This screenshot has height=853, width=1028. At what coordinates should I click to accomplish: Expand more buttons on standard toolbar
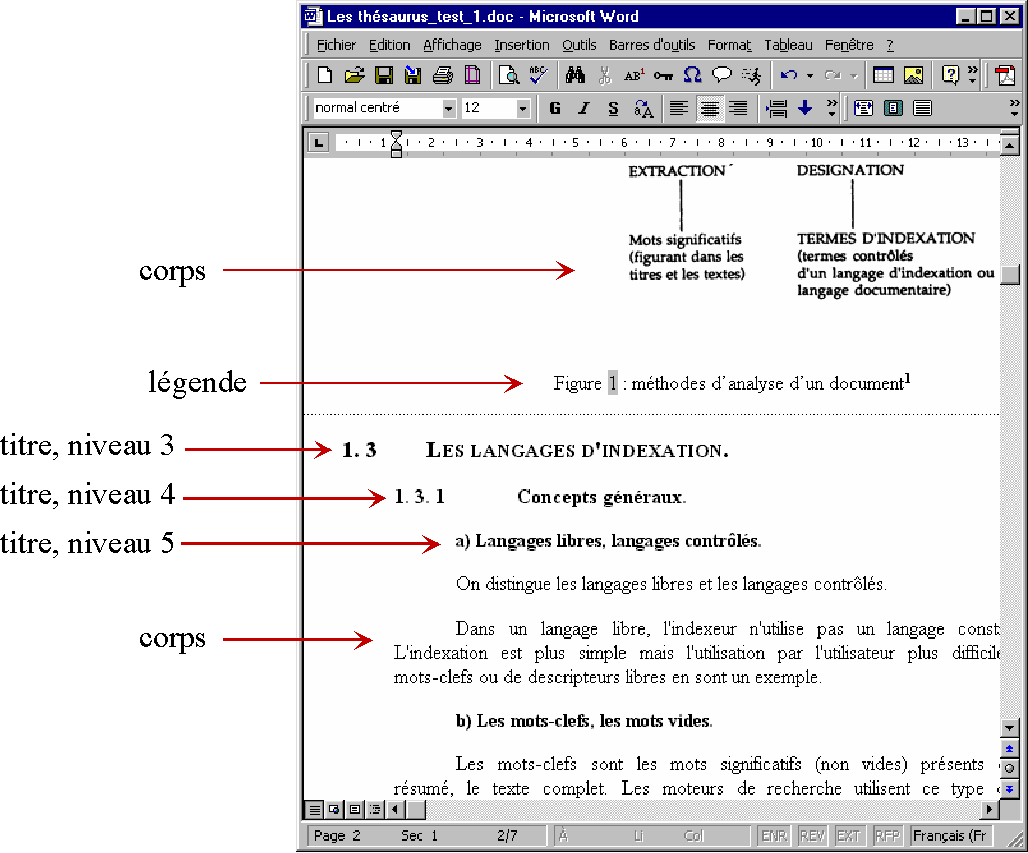tap(972, 75)
